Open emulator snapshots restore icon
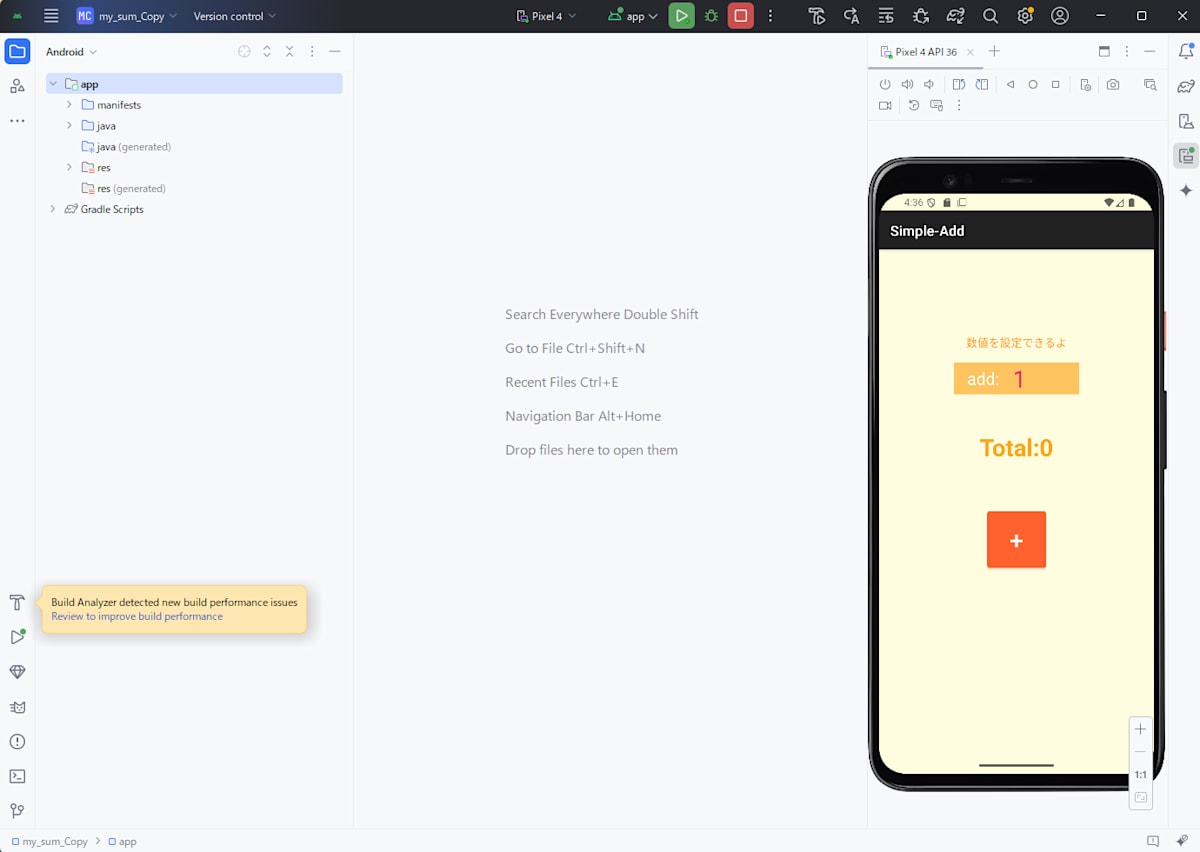 913,105
